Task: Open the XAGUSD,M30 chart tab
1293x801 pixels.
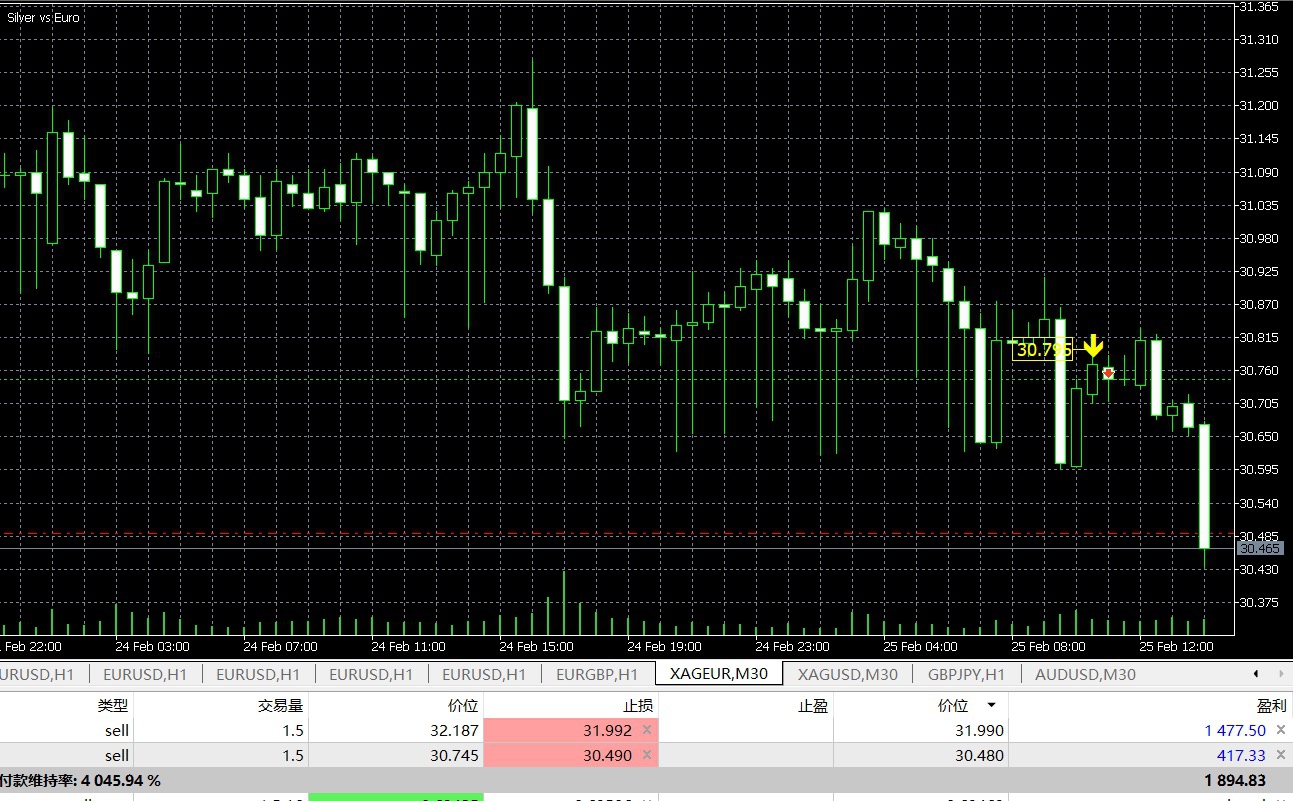Action: pos(848,674)
